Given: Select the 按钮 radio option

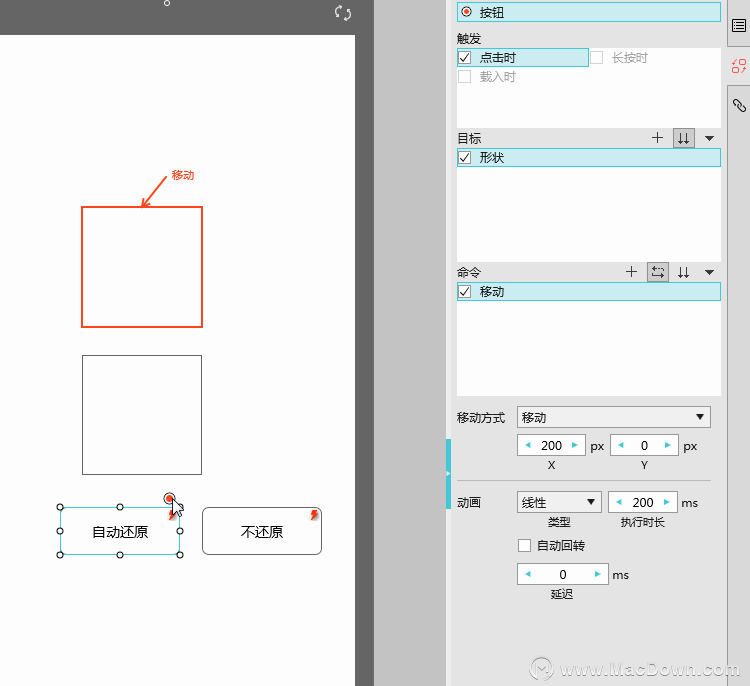Looking at the screenshot, I should coord(466,12).
